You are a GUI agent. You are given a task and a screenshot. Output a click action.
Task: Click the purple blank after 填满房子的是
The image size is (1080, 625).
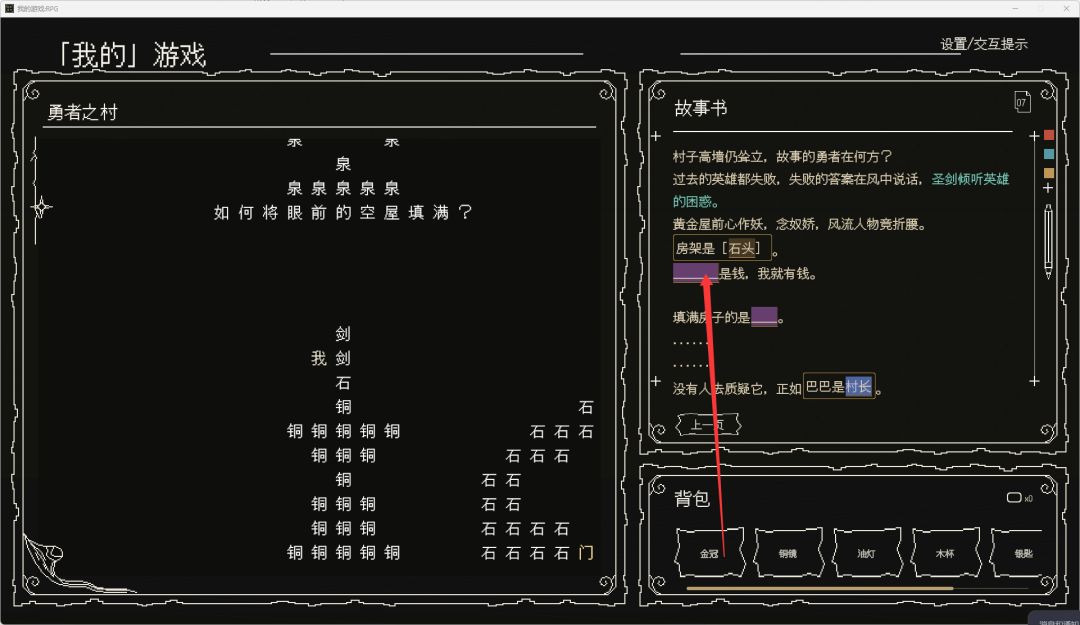point(764,317)
